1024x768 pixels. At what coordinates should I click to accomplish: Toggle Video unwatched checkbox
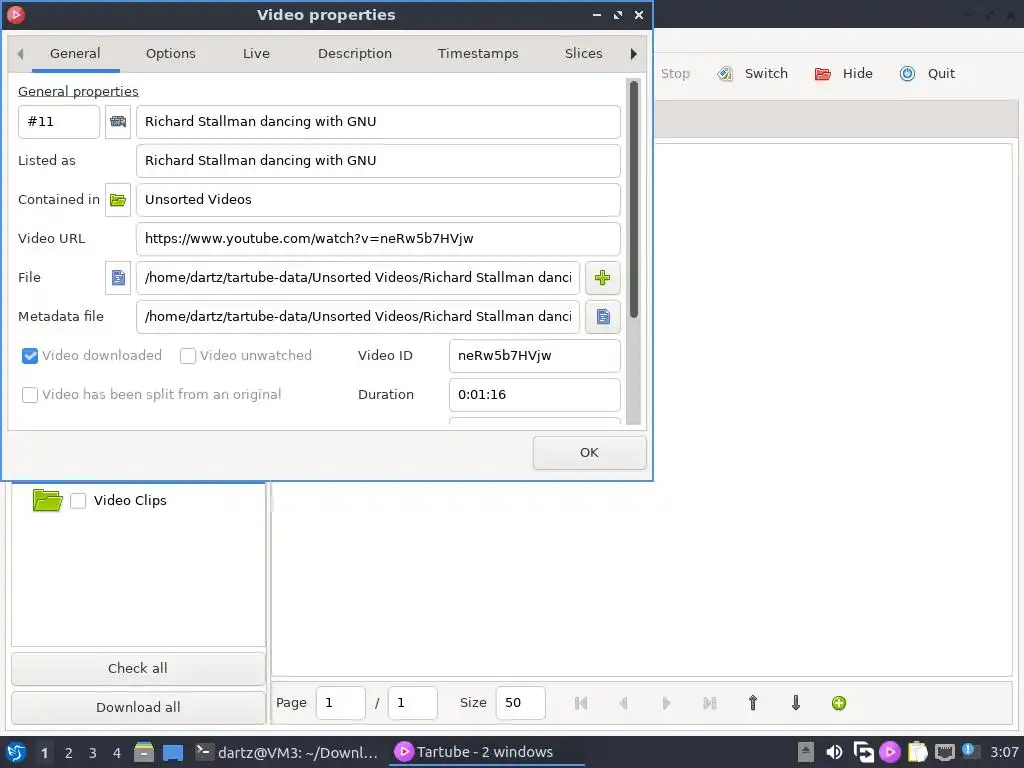tap(187, 356)
